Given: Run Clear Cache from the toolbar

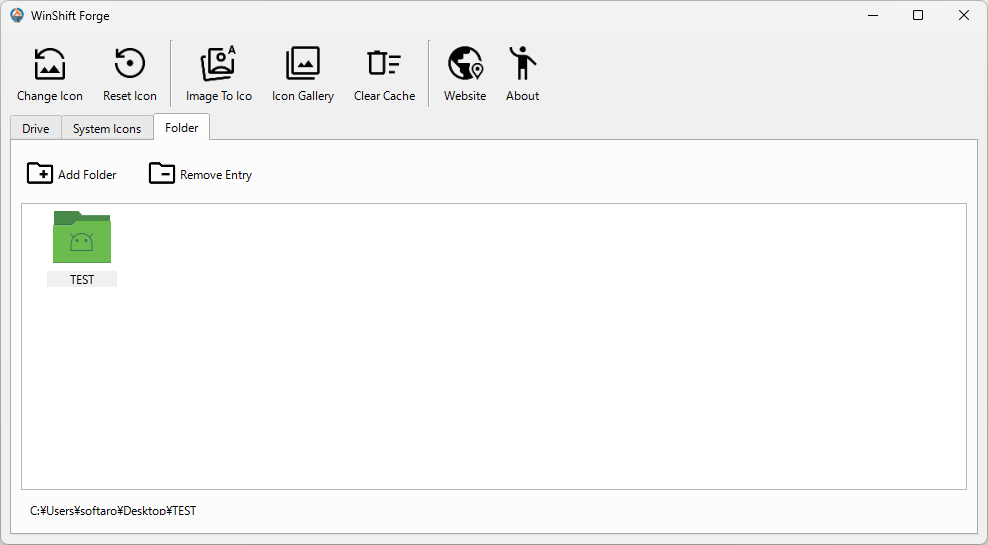Looking at the screenshot, I should (384, 74).
